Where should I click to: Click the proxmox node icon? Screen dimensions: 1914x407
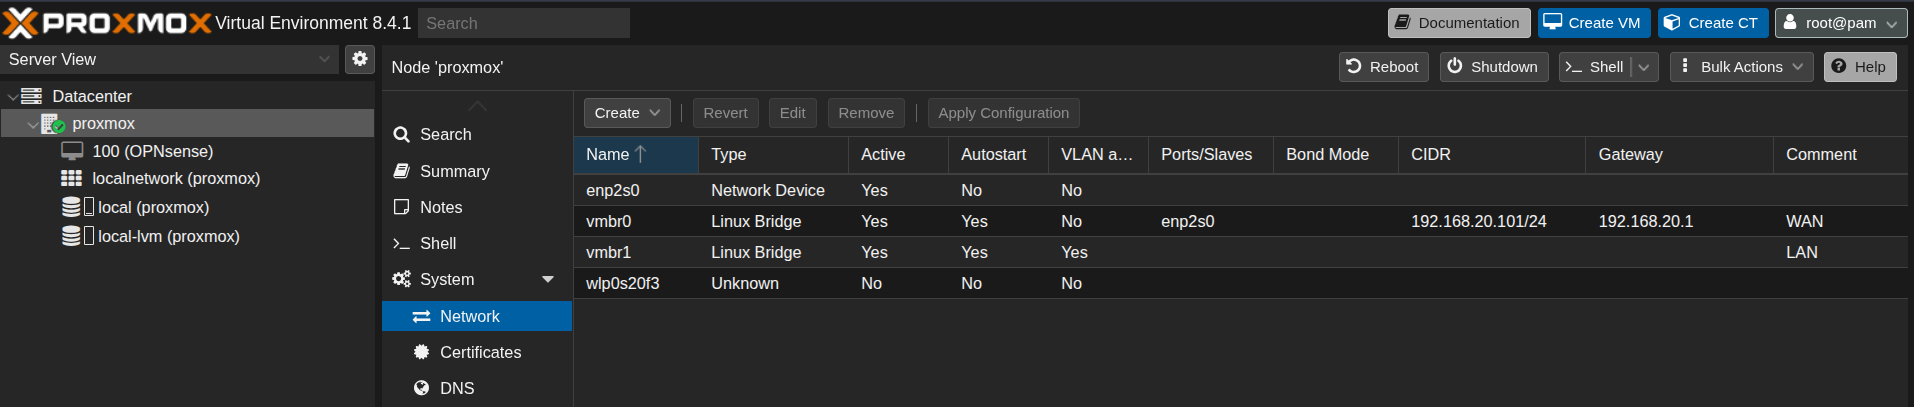coord(54,124)
